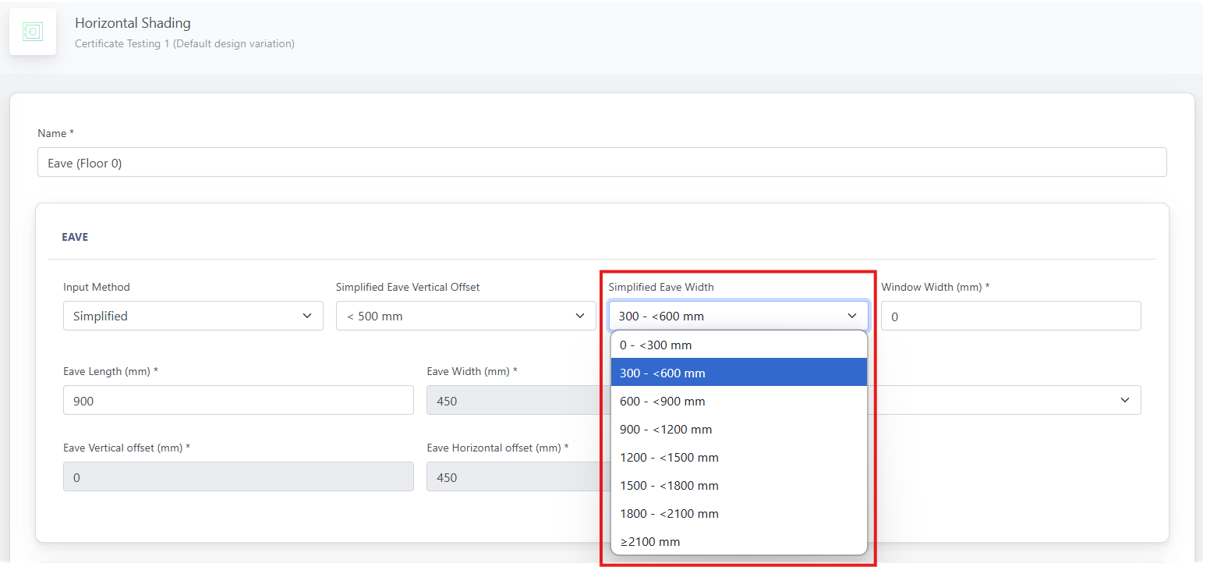Screen dimensions: 1205x570
Task: Click the EAVE section heading
Action: click(x=75, y=237)
